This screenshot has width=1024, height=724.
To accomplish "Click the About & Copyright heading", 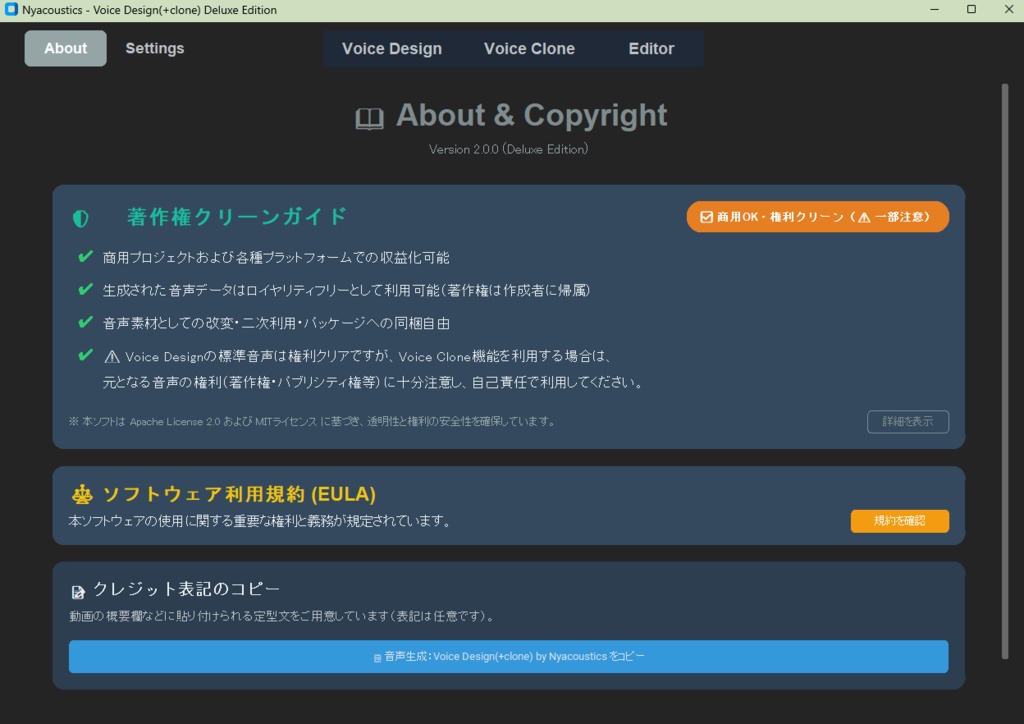I will coord(532,116).
